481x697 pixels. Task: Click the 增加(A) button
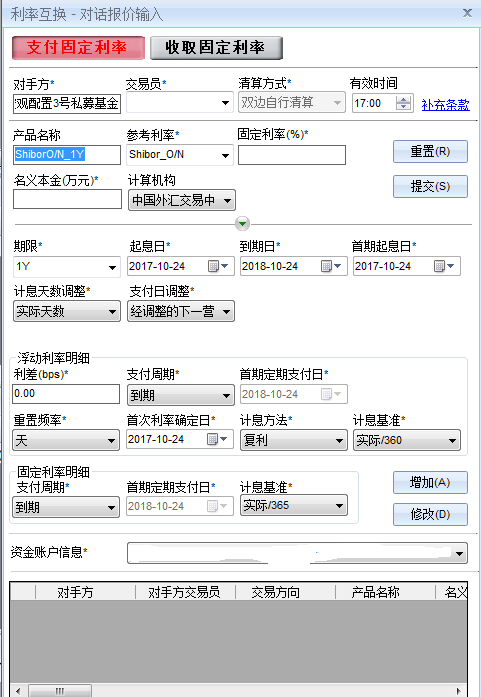430,482
